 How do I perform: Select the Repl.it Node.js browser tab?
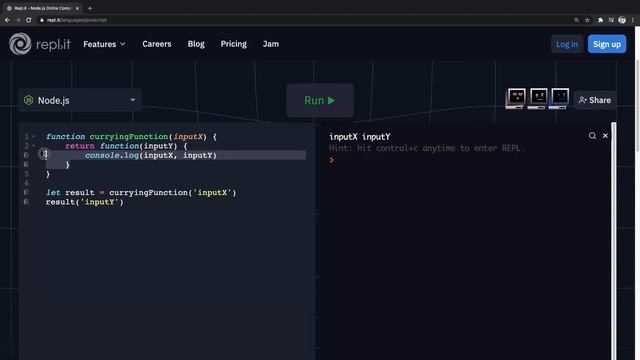pyautogui.click(x=42, y=8)
